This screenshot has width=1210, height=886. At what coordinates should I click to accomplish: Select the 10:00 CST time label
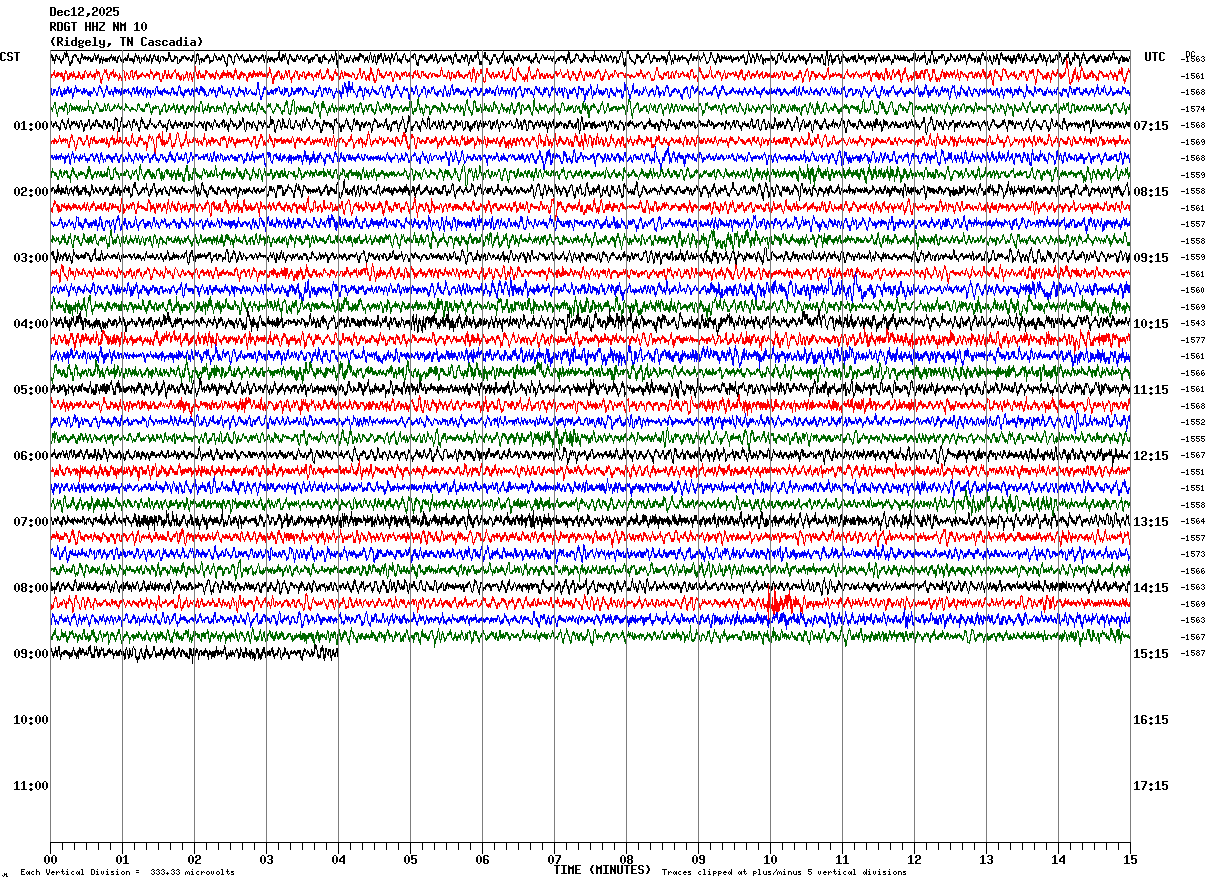coord(30,720)
